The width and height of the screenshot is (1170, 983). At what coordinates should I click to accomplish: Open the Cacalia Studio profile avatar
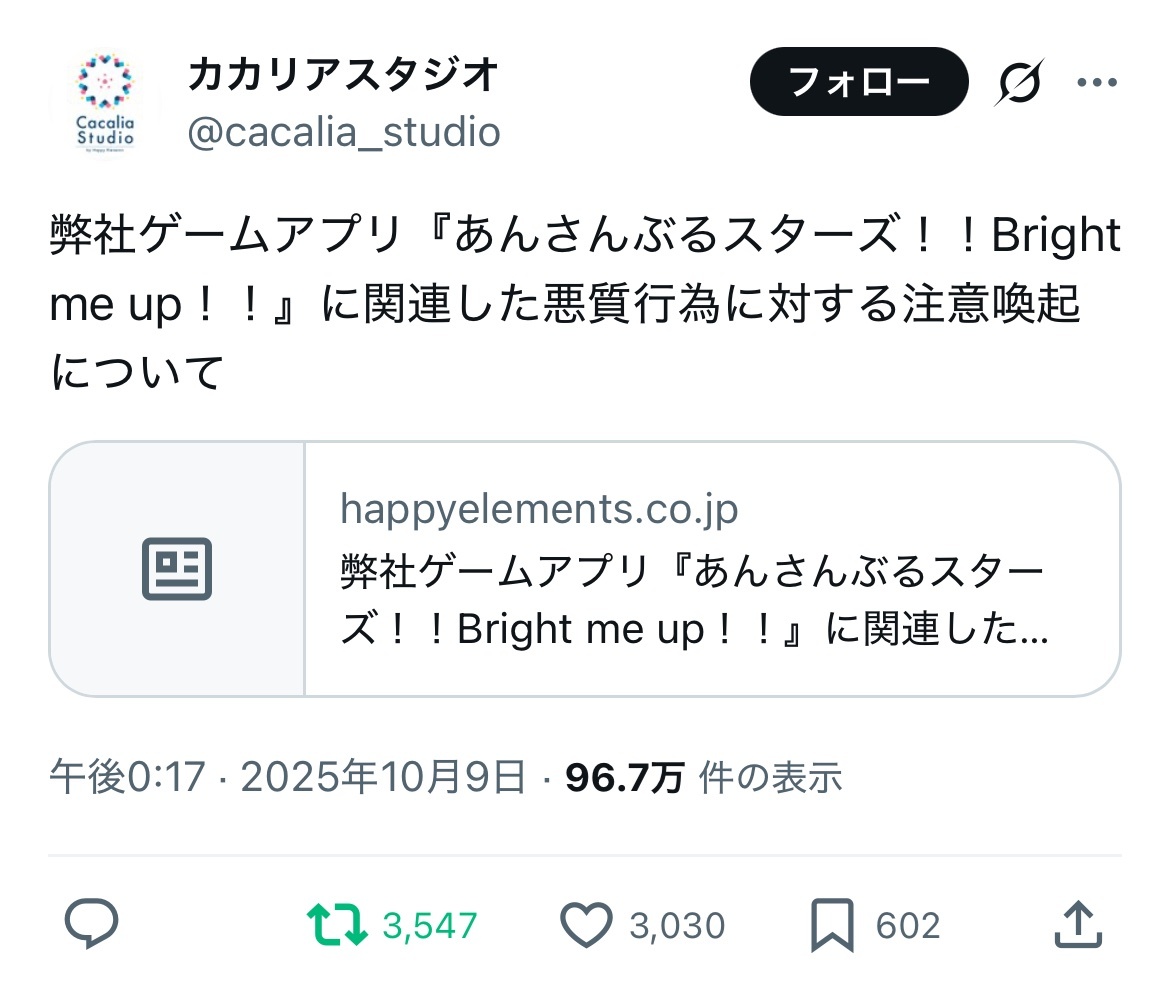click(x=104, y=104)
